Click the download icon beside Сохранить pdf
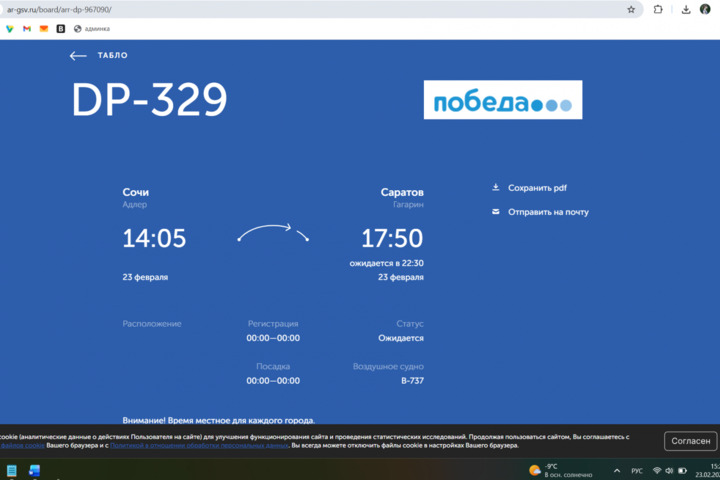The image size is (720, 480). (x=495, y=187)
